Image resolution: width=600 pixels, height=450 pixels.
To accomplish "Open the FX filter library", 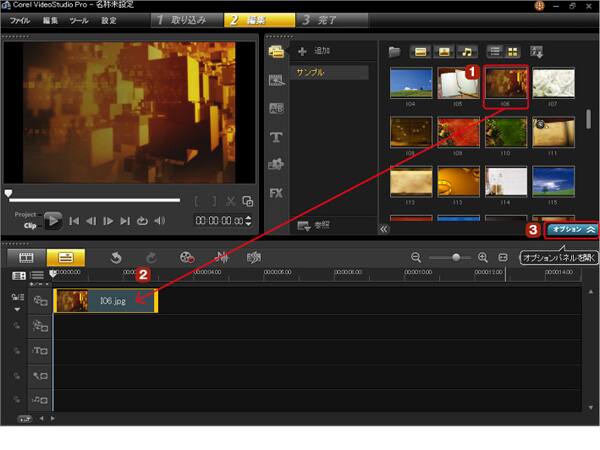I will (276, 192).
